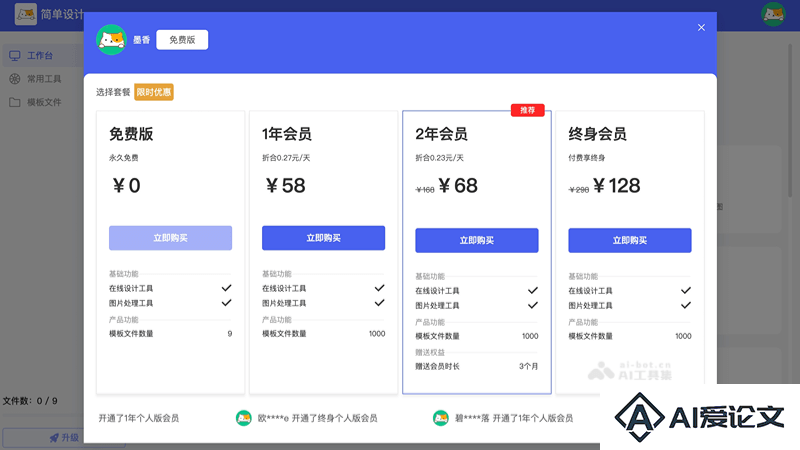Open 模板文件 in the sidebar
The height and width of the screenshot is (450, 800).
pos(44,103)
